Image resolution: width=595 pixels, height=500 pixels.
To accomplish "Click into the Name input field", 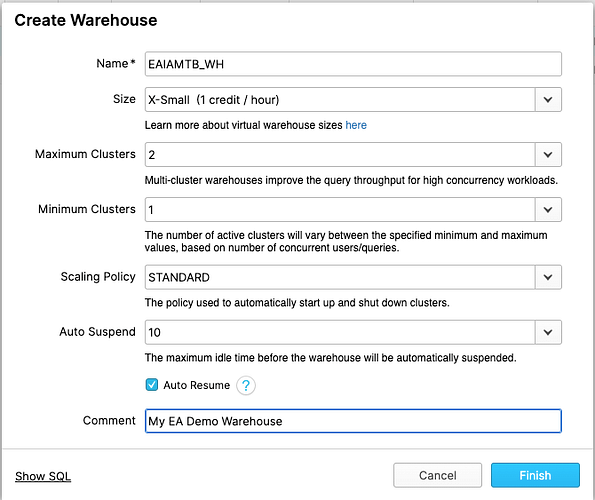I will (x=353, y=64).
